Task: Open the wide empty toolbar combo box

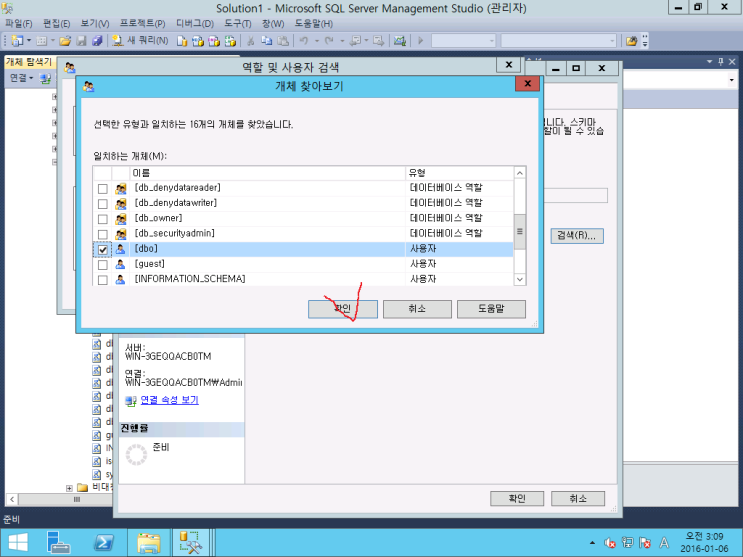Action: tap(559, 41)
